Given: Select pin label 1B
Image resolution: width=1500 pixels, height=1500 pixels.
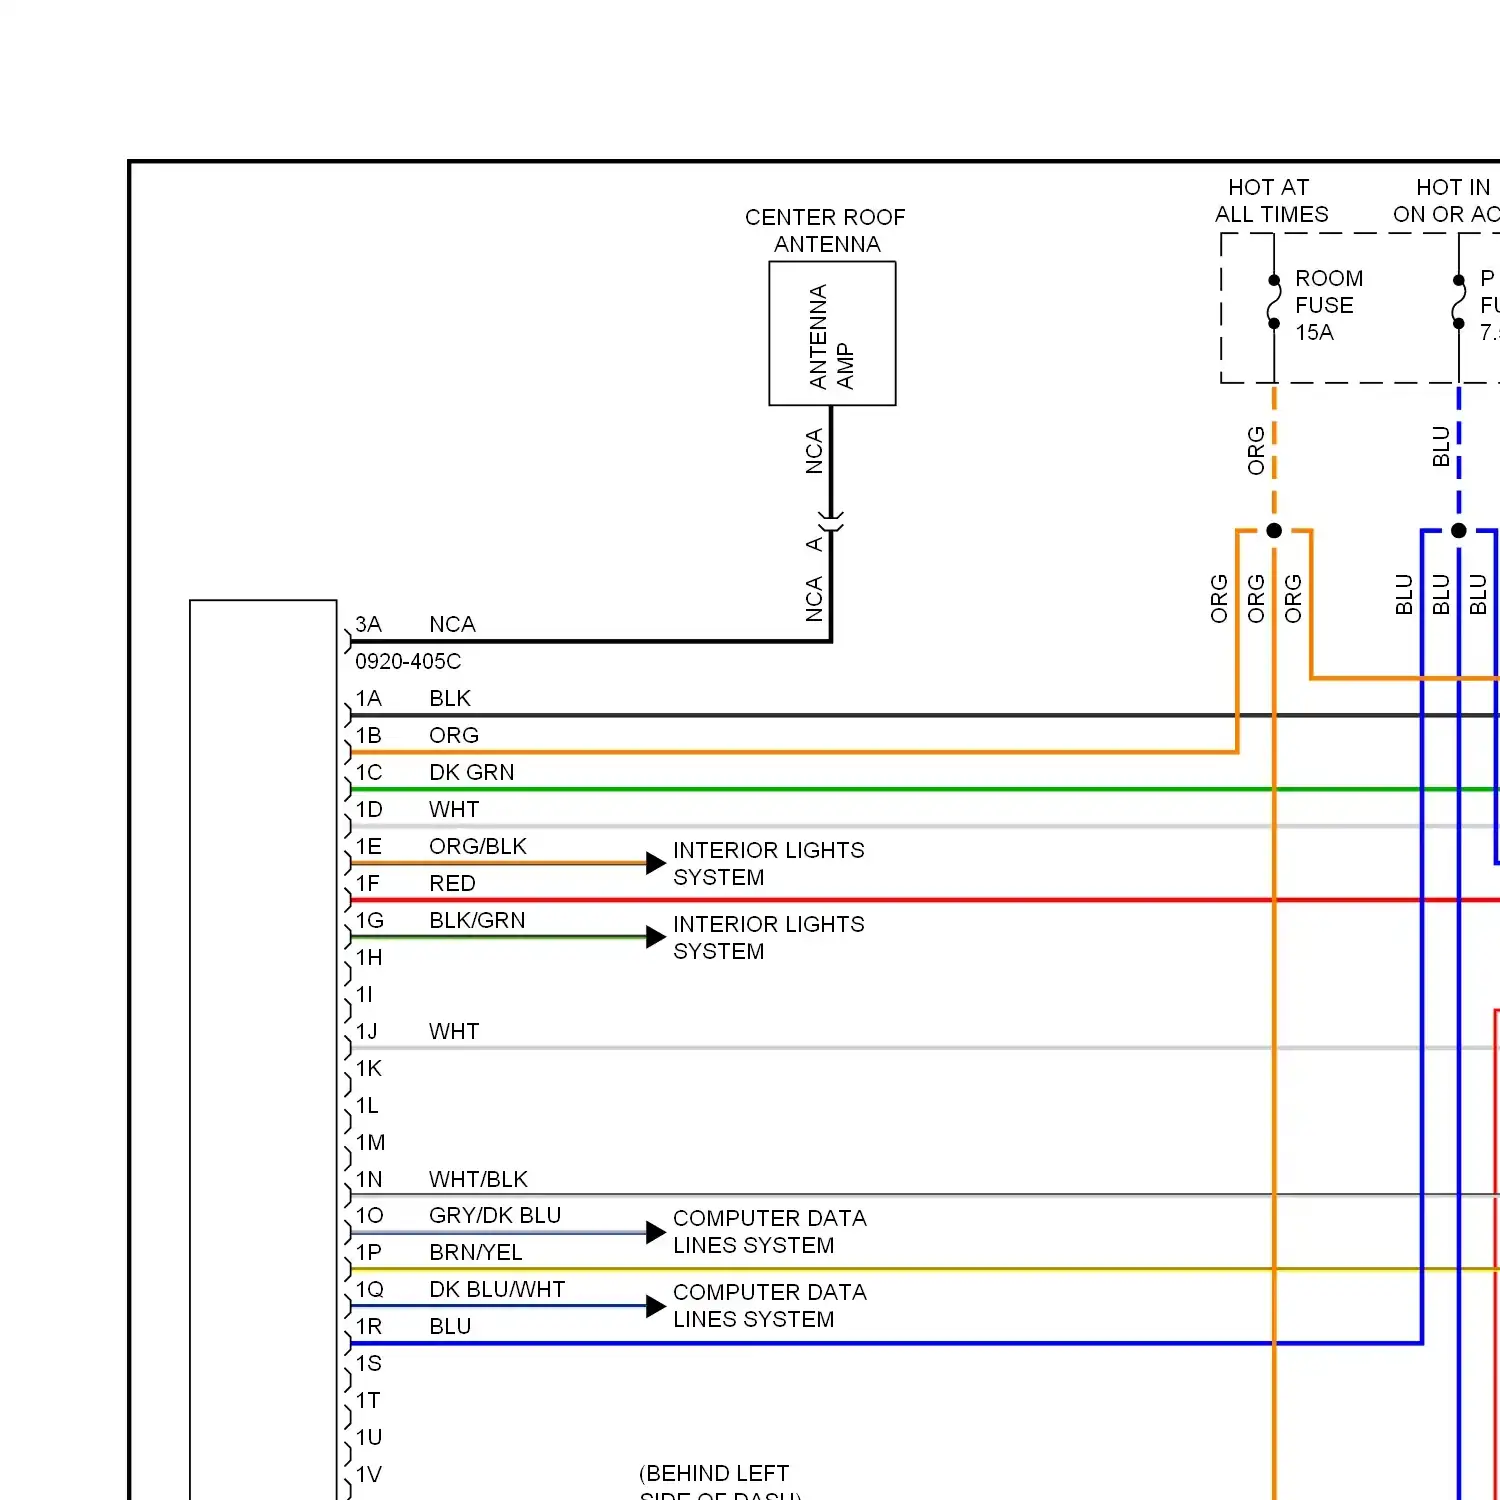Looking at the screenshot, I should pos(369,736).
